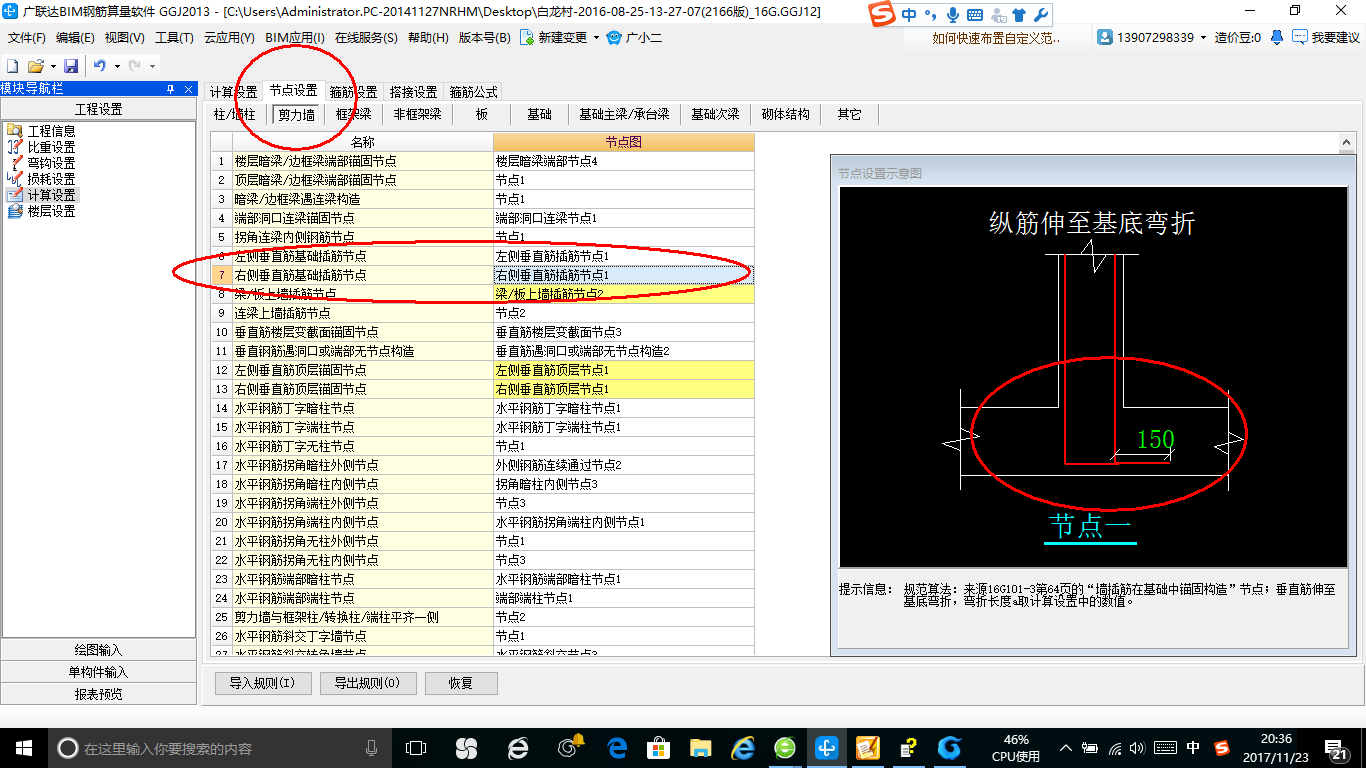Click the 导入规则(I) button
1366x768 pixels.
click(x=262, y=684)
